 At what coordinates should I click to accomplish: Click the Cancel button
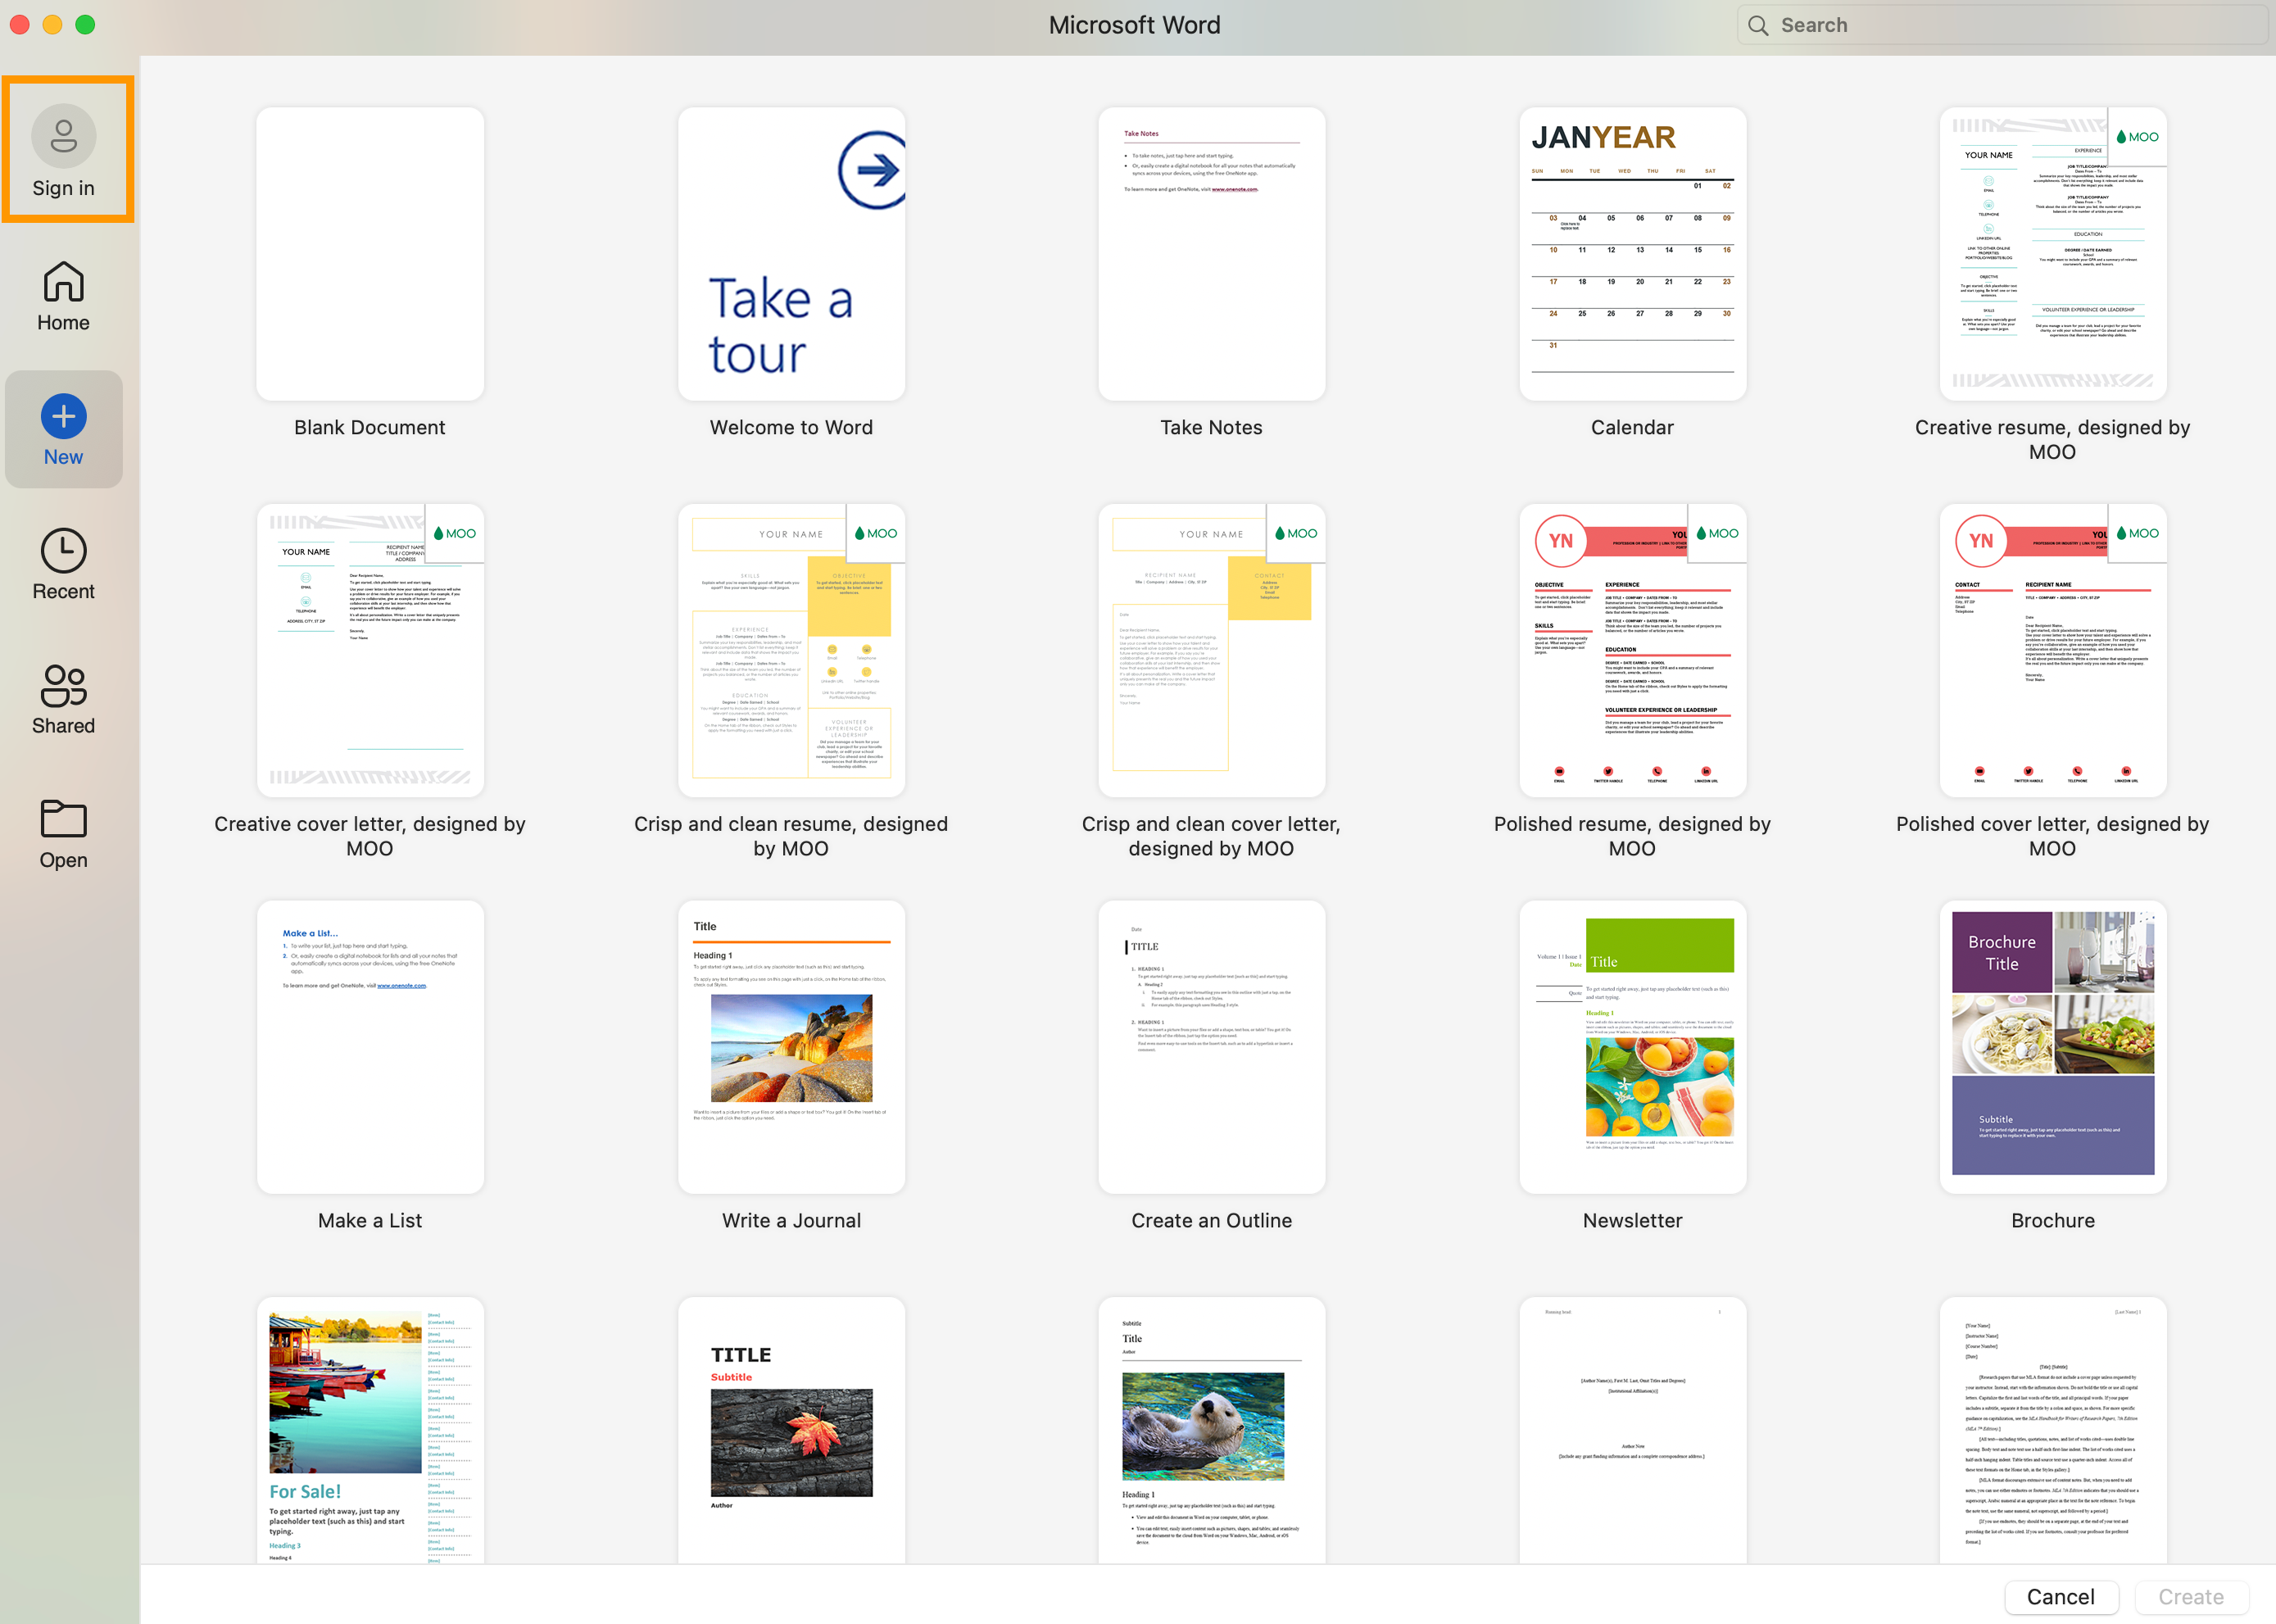(2060, 1596)
